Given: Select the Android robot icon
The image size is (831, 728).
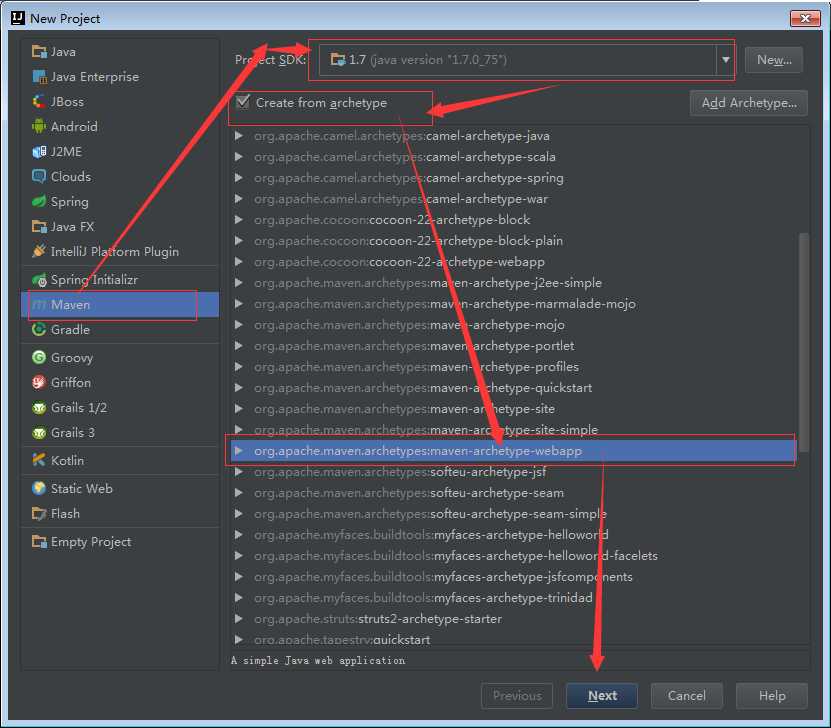Looking at the screenshot, I should point(39,126).
